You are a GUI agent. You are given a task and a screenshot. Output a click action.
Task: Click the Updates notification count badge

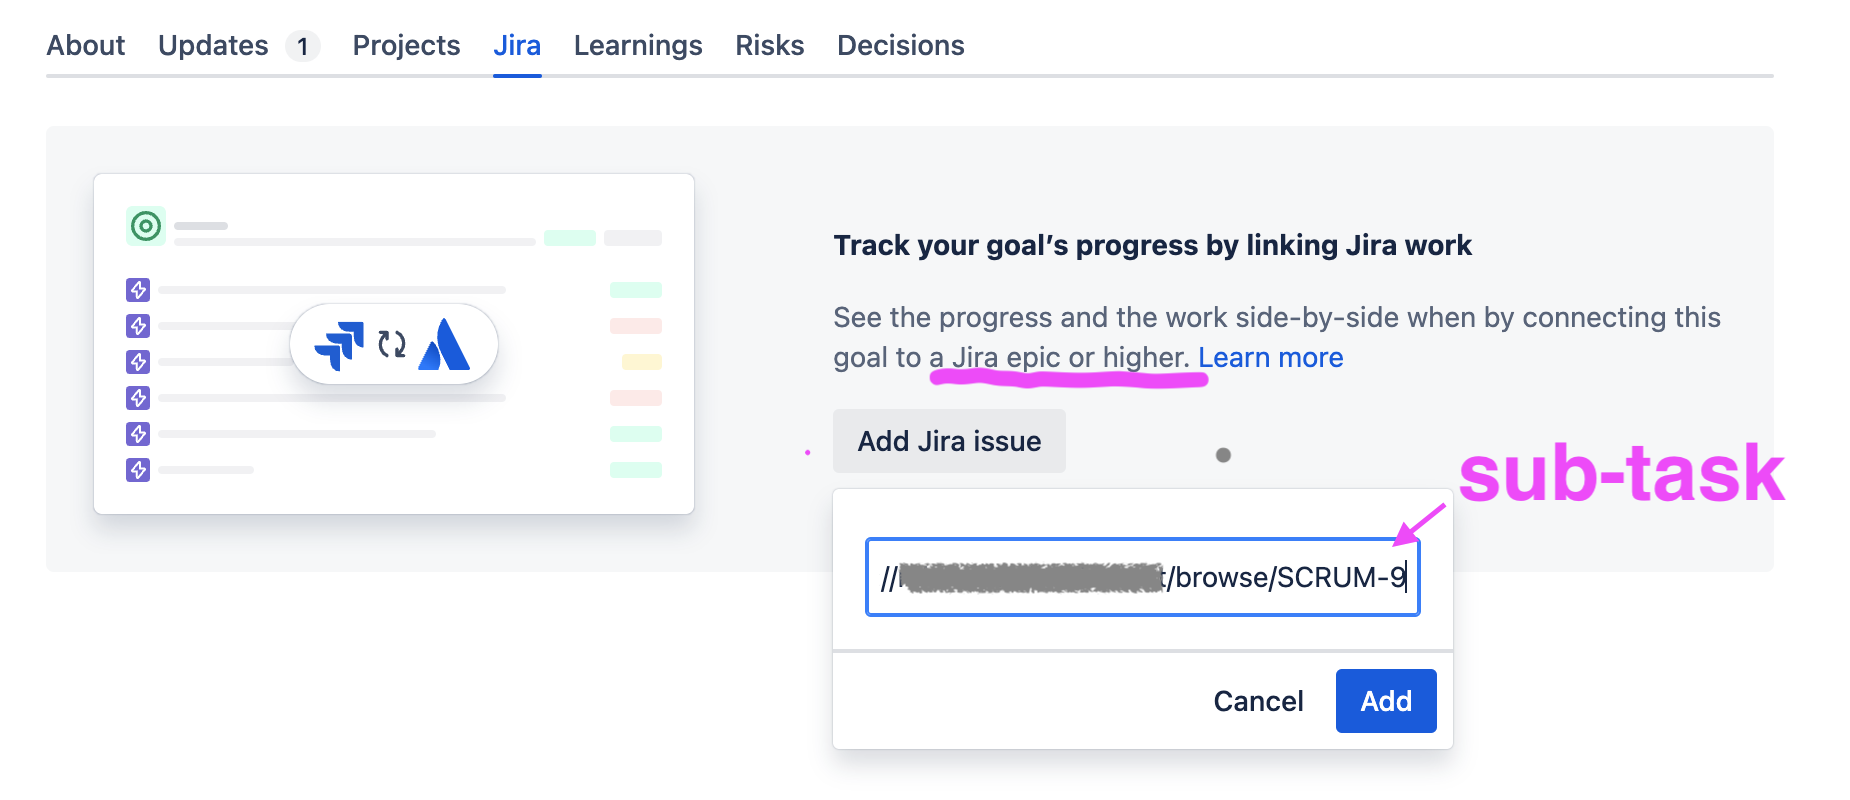click(303, 45)
